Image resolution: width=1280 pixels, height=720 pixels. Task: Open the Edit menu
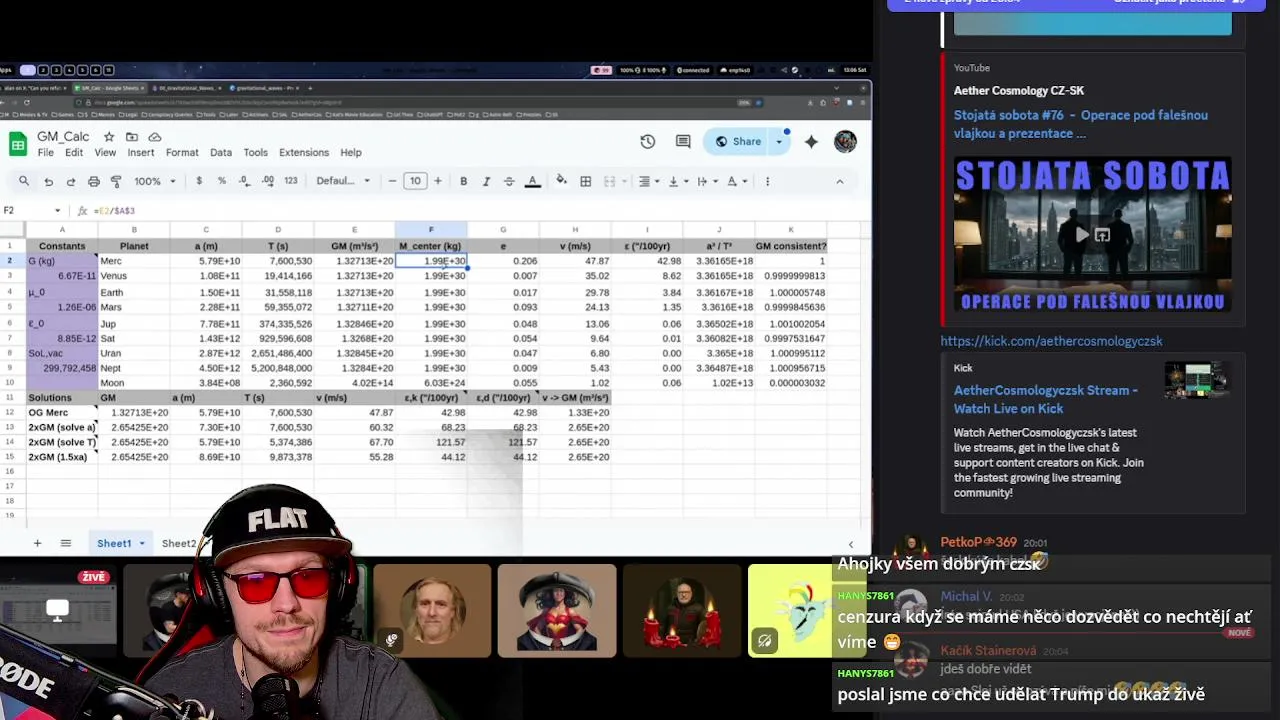coord(74,153)
